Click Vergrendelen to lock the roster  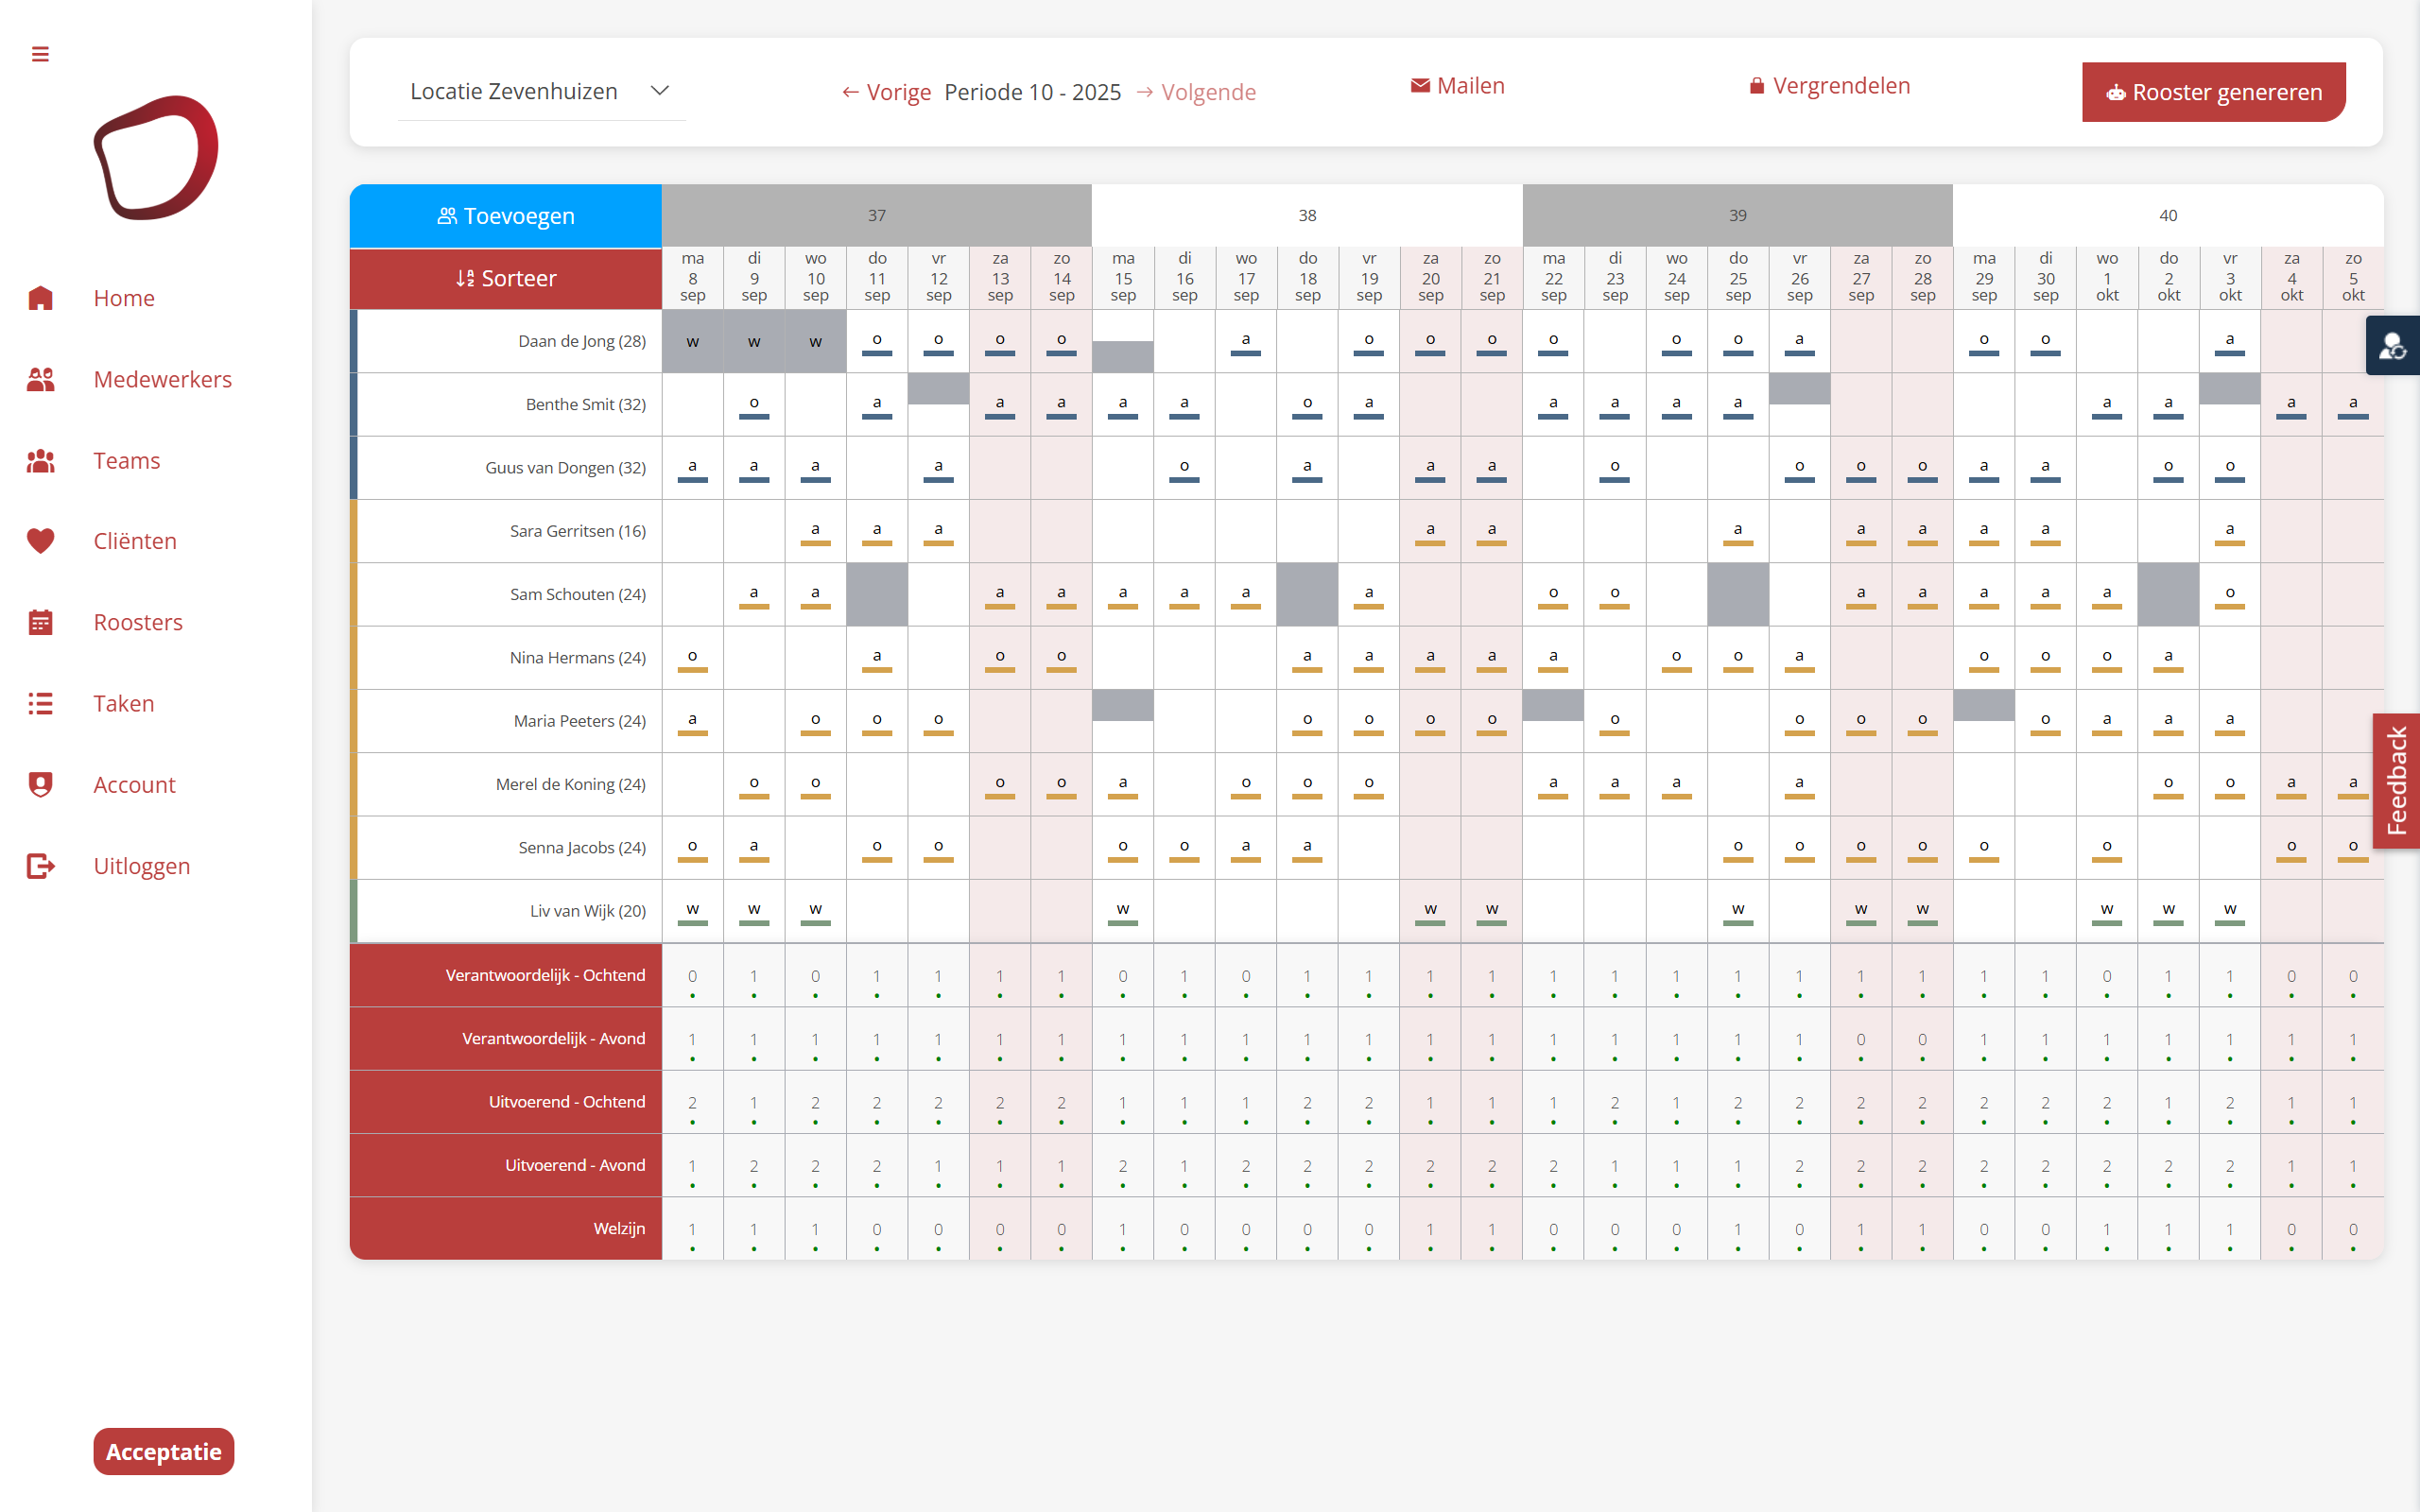tap(1829, 86)
